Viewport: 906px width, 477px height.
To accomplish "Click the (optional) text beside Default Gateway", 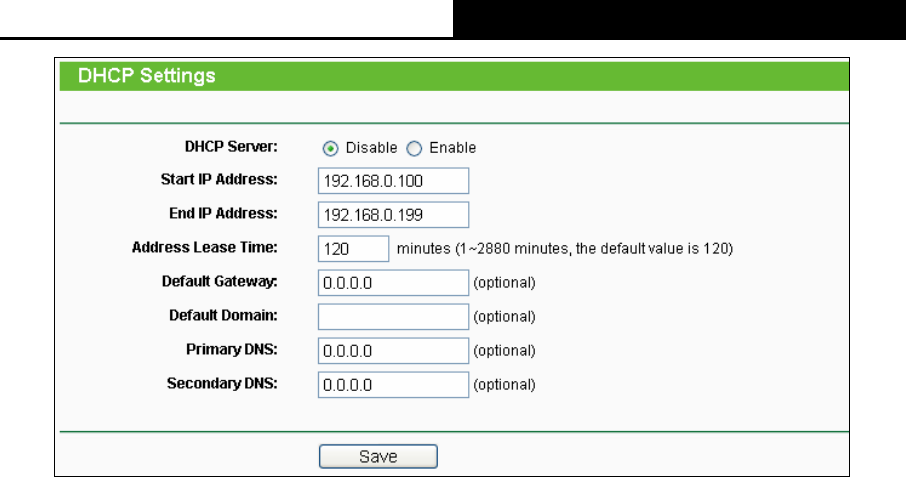I will (x=504, y=283).
